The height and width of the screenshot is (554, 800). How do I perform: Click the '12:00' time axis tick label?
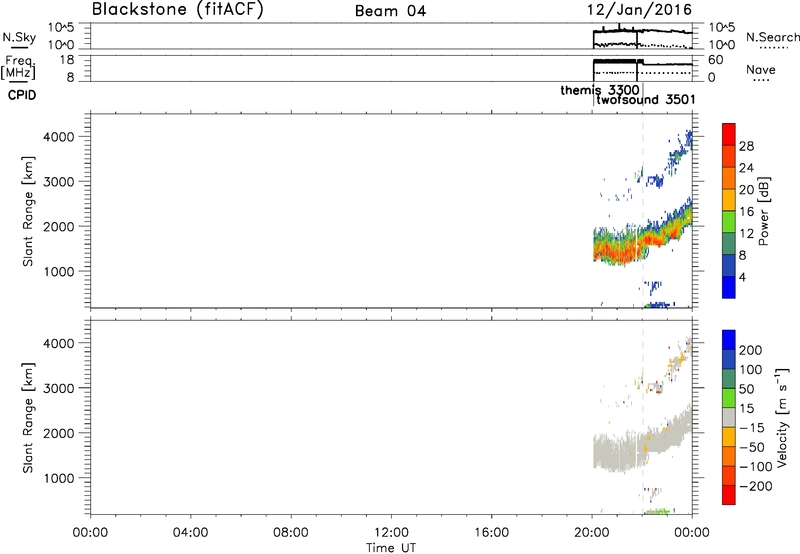click(391, 533)
